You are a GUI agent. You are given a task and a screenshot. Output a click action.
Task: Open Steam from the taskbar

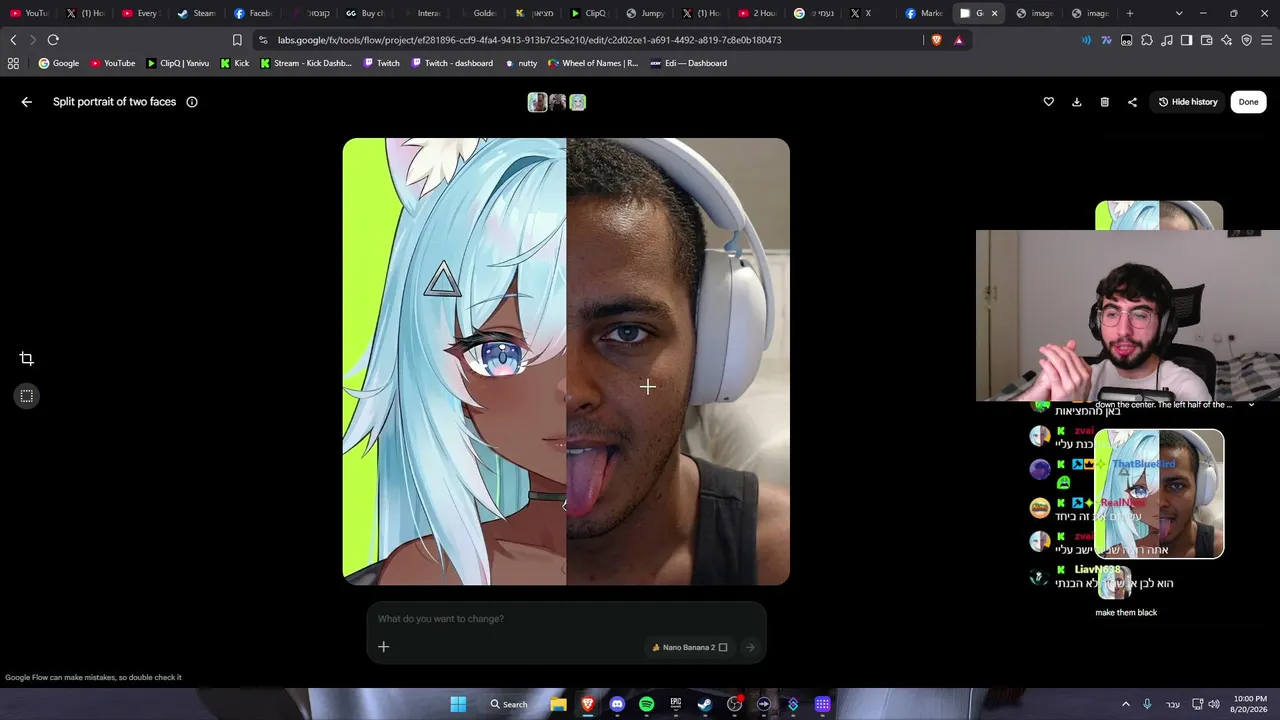(x=705, y=704)
